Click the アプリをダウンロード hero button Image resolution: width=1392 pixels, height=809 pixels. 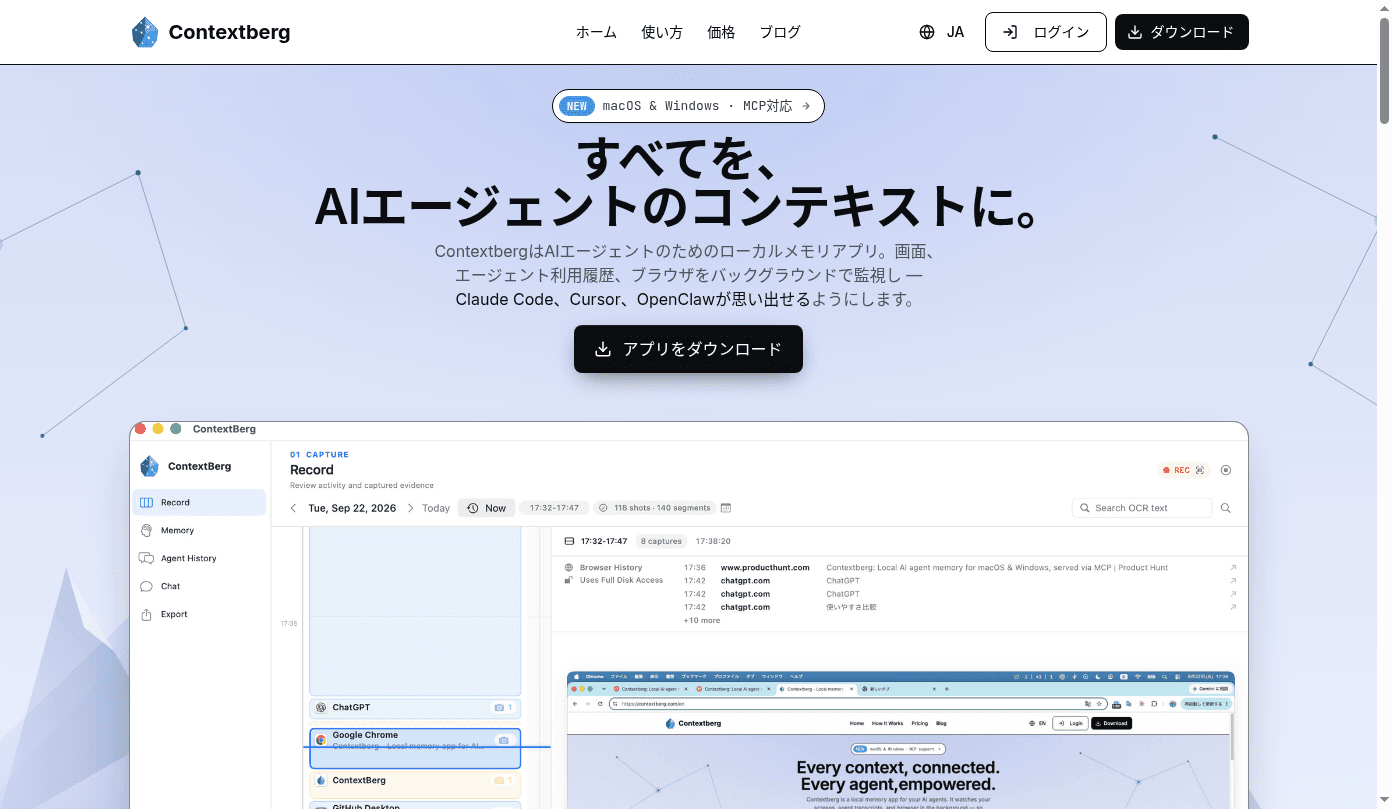pyautogui.click(x=688, y=349)
